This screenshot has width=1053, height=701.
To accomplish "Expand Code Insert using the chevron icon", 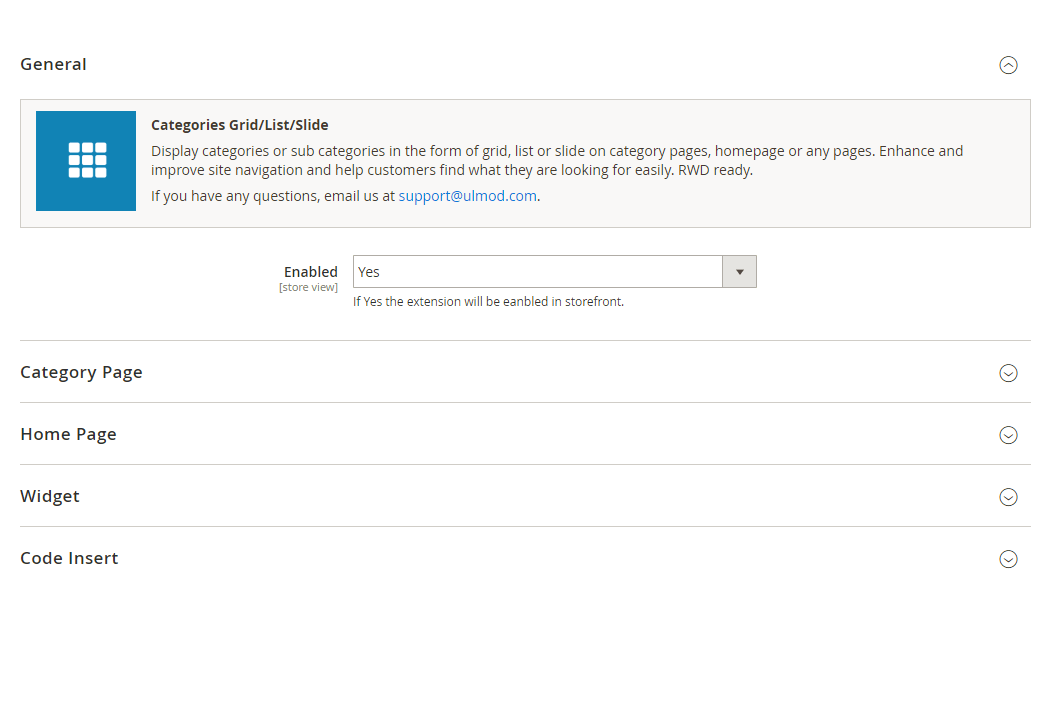I will (1008, 559).
